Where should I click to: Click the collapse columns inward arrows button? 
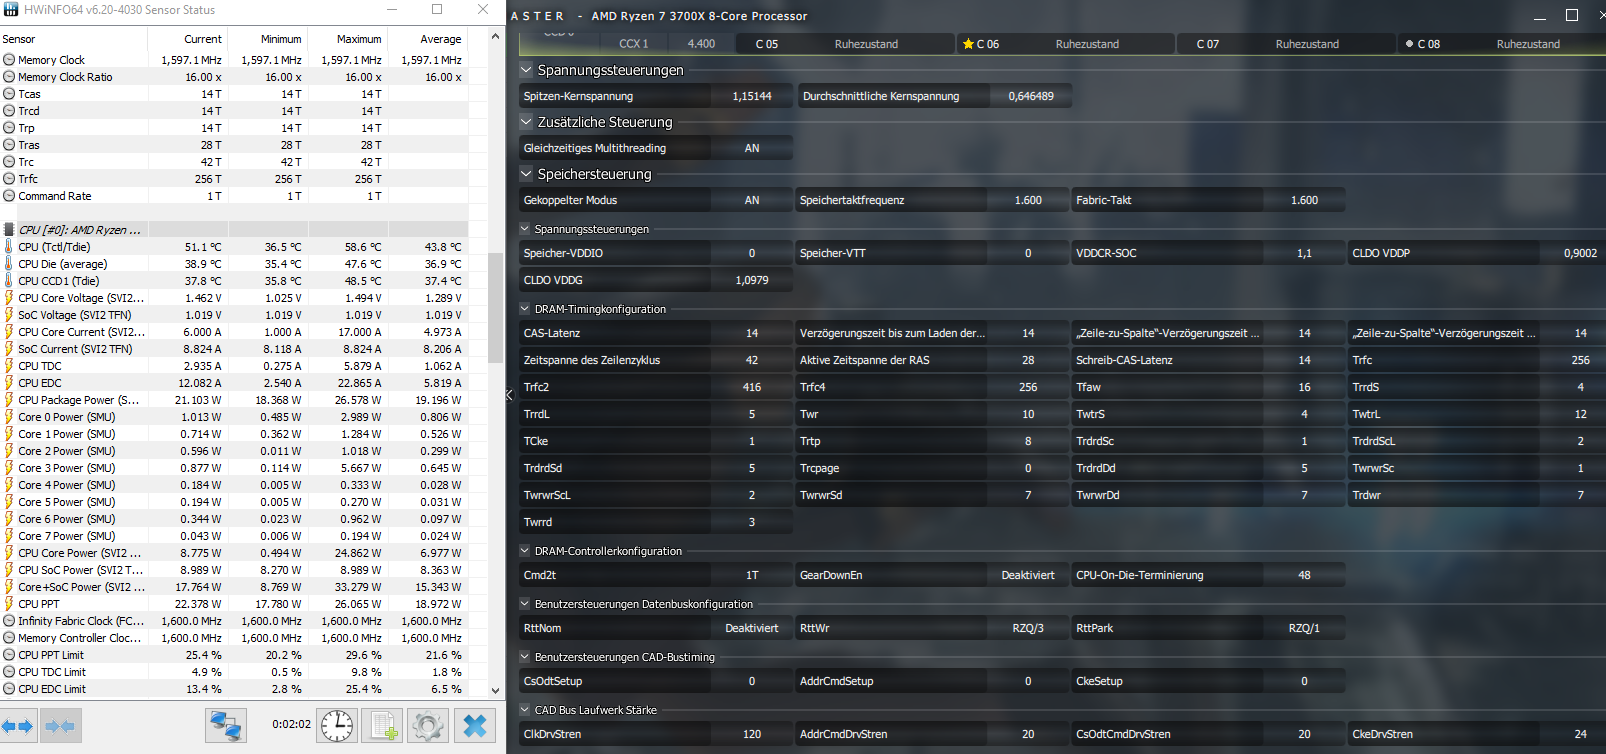60,726
